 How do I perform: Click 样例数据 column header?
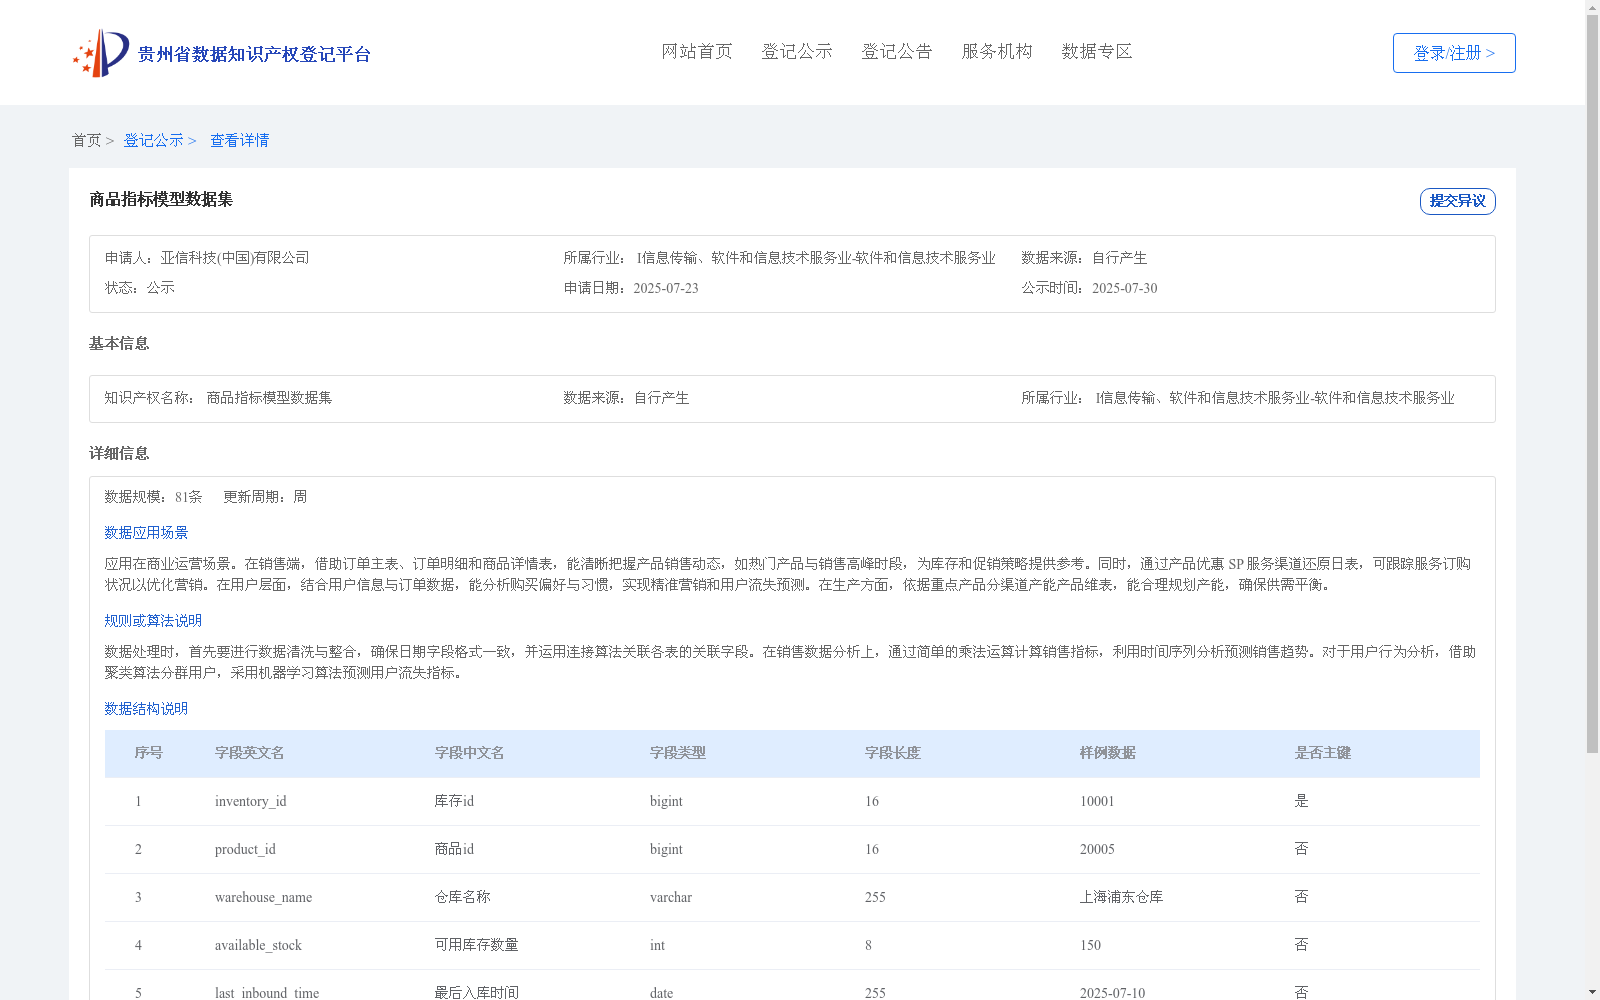(1108, 753)
